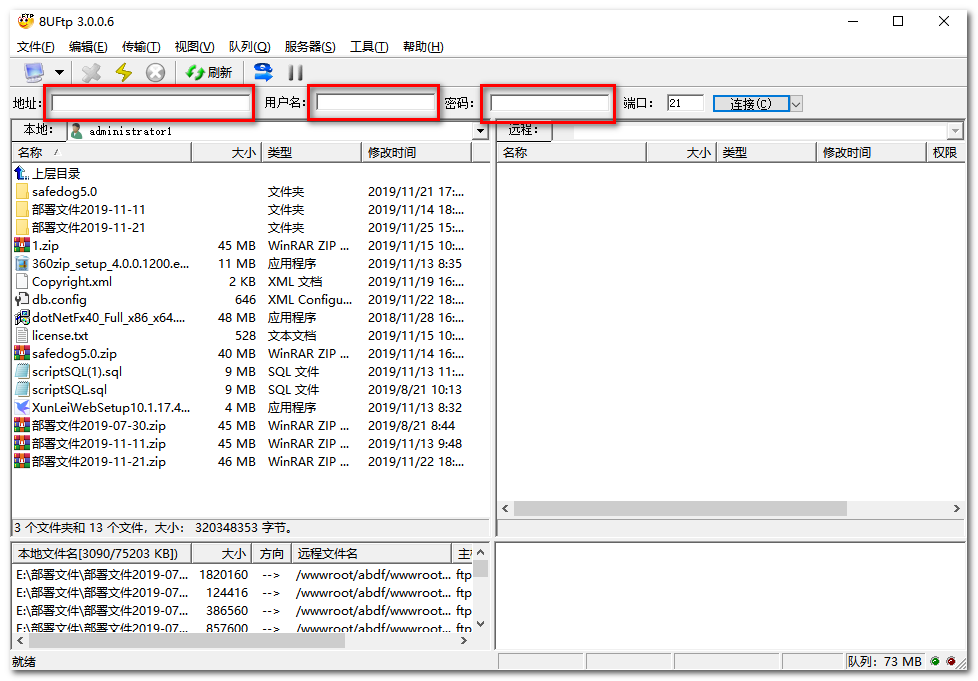
Task: Sort remote files by 权限 column
Action: point(945,153)
